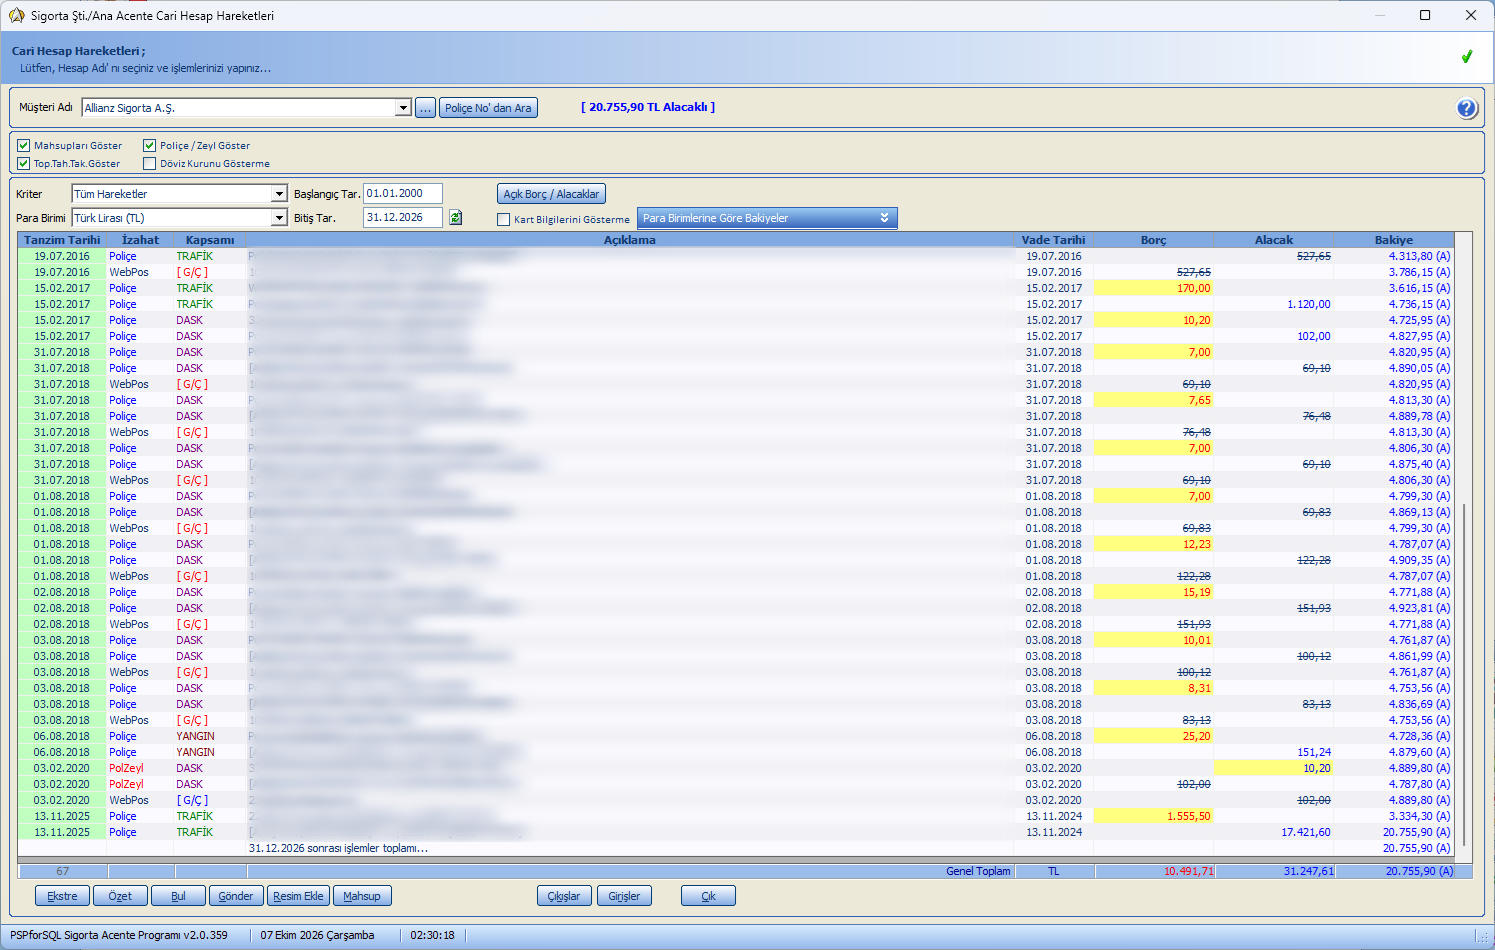Uncheck Top.Tah.Tak.Göster option
Screen dimensions: 1495x950
(x=24, y=163)
